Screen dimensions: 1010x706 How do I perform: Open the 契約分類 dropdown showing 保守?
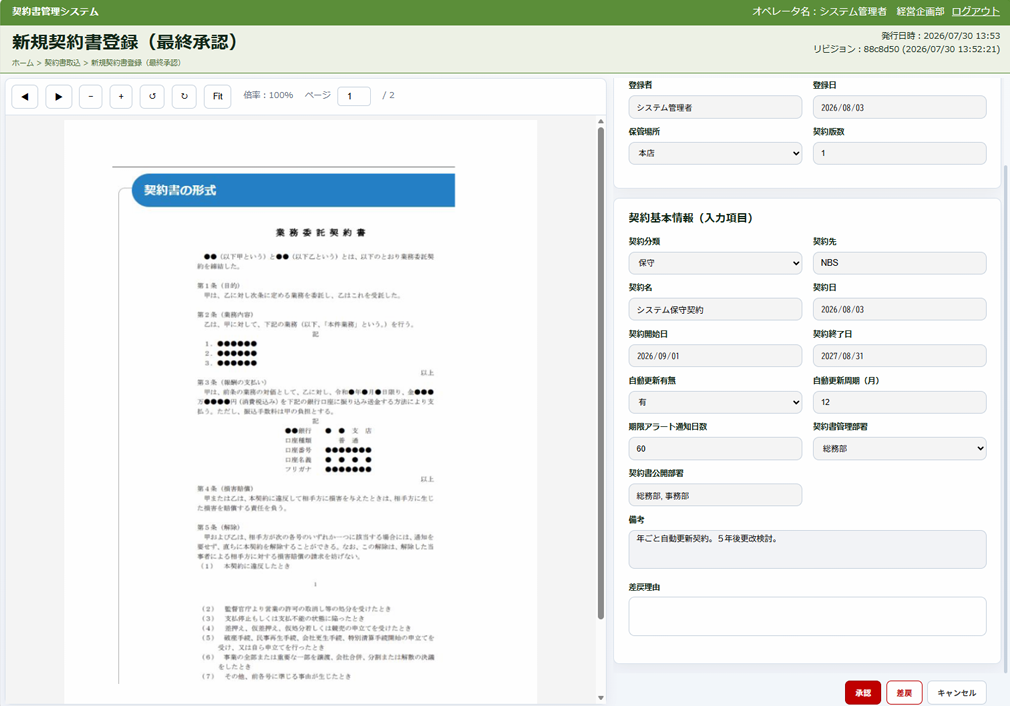[x=715, y=263]
